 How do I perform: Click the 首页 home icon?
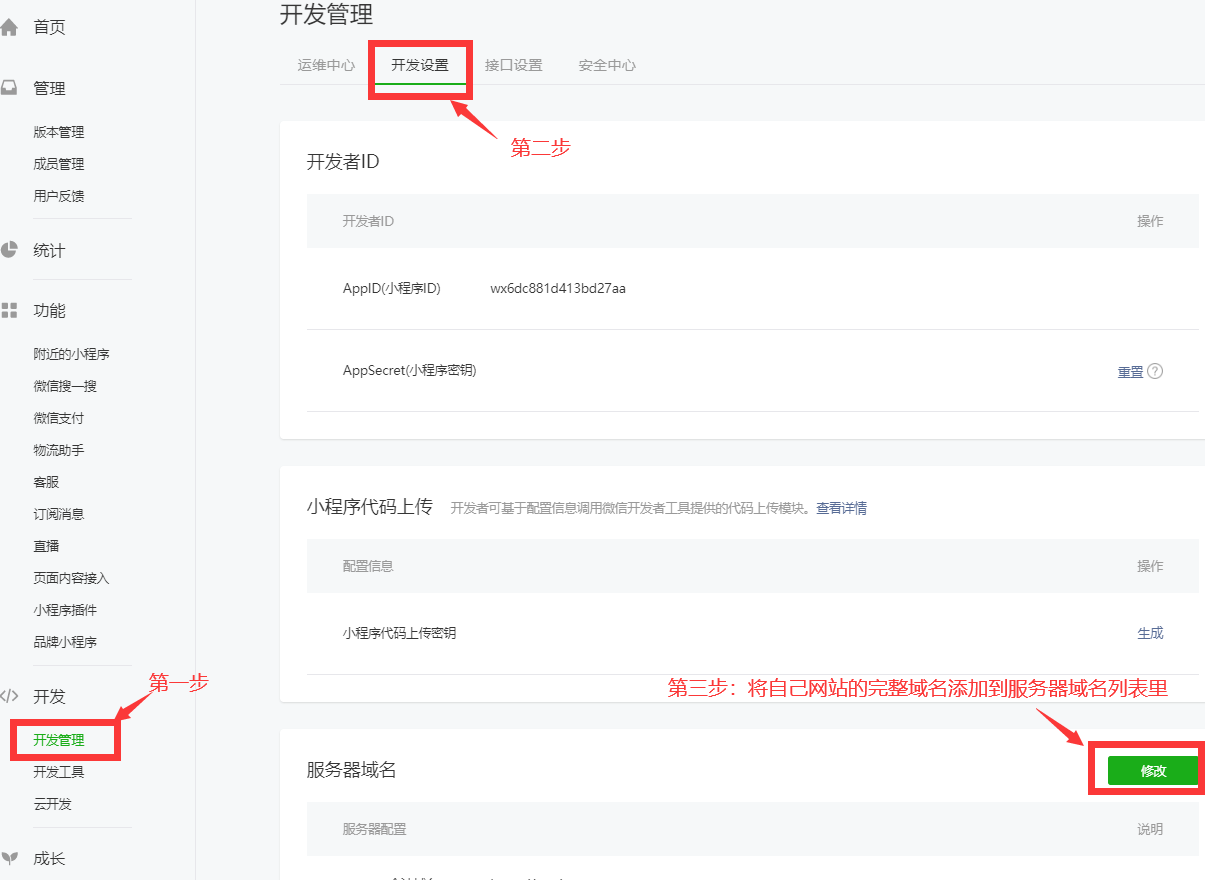[x=11, y=27]
